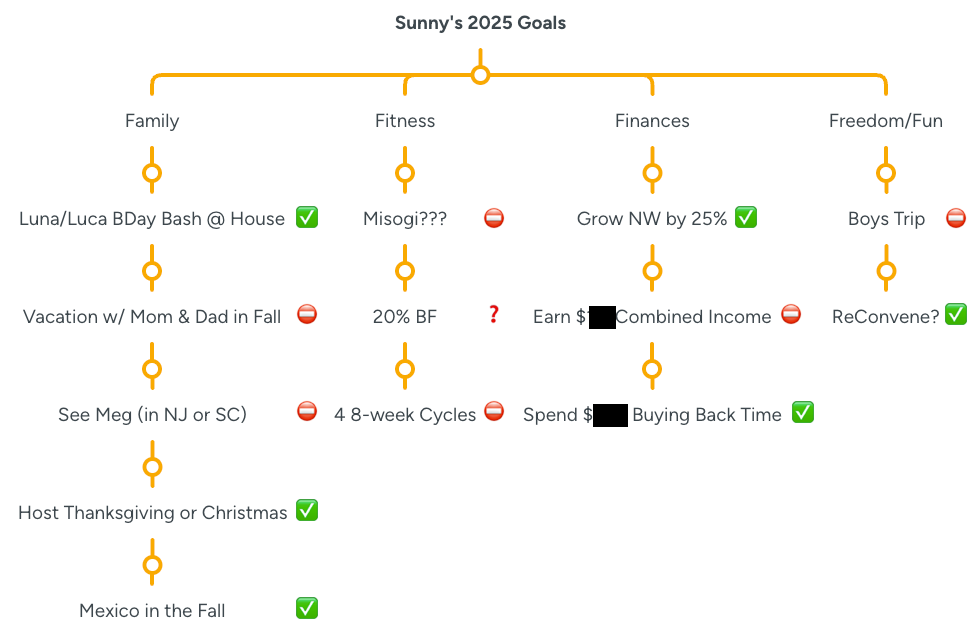Image resolution: width=980 pixels, height=638 pixels.
Task: Collapse the Family branch node circle
Action: [152, 173]
